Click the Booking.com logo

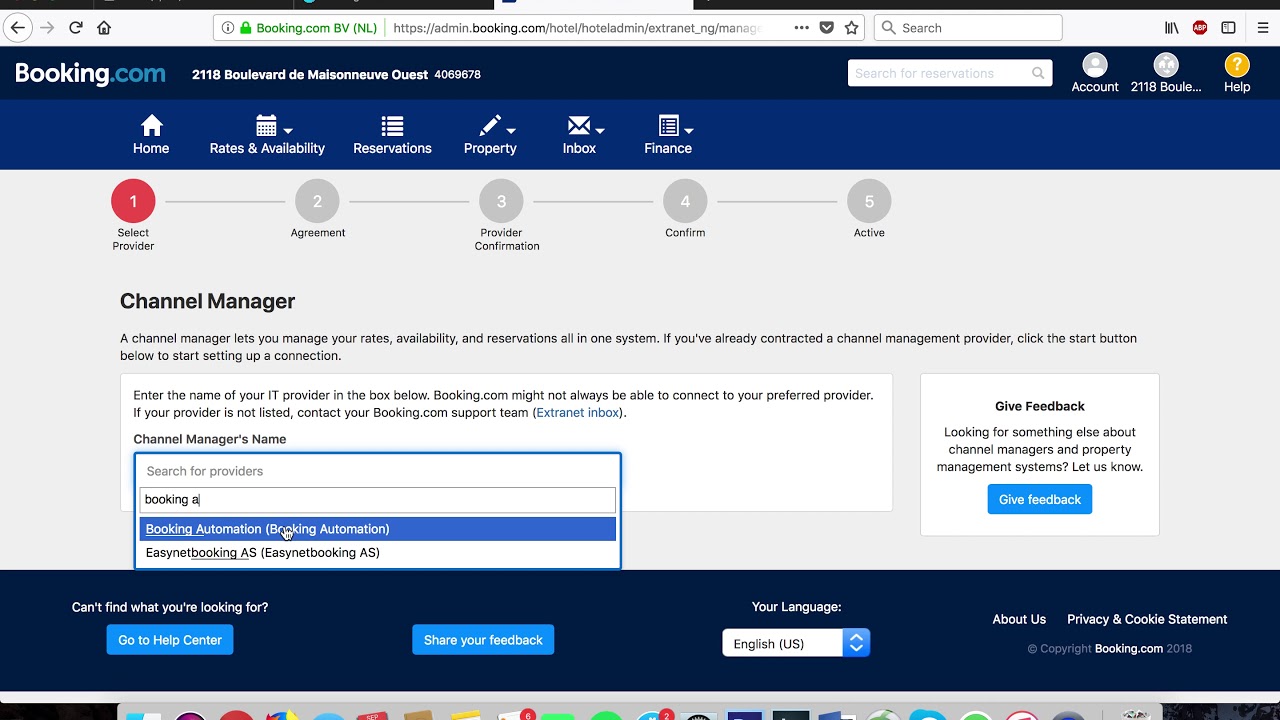[x=90, y=74]
